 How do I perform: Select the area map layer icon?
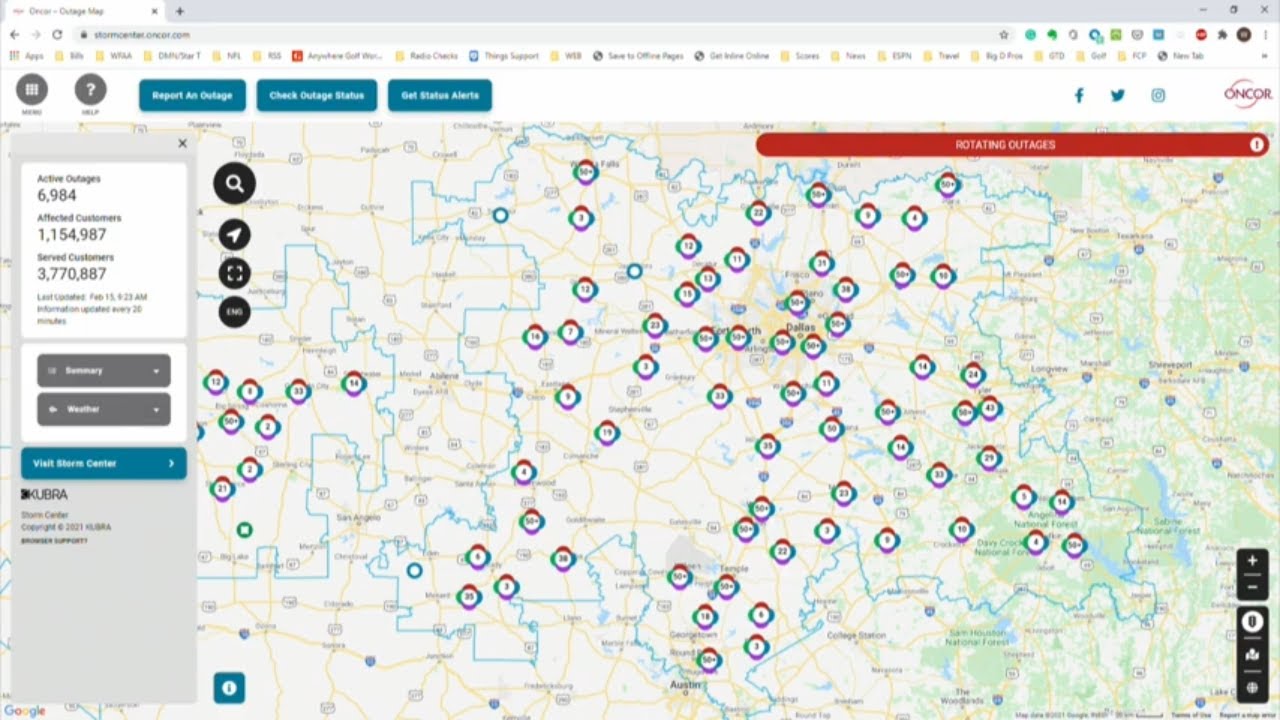(1252, 655)
